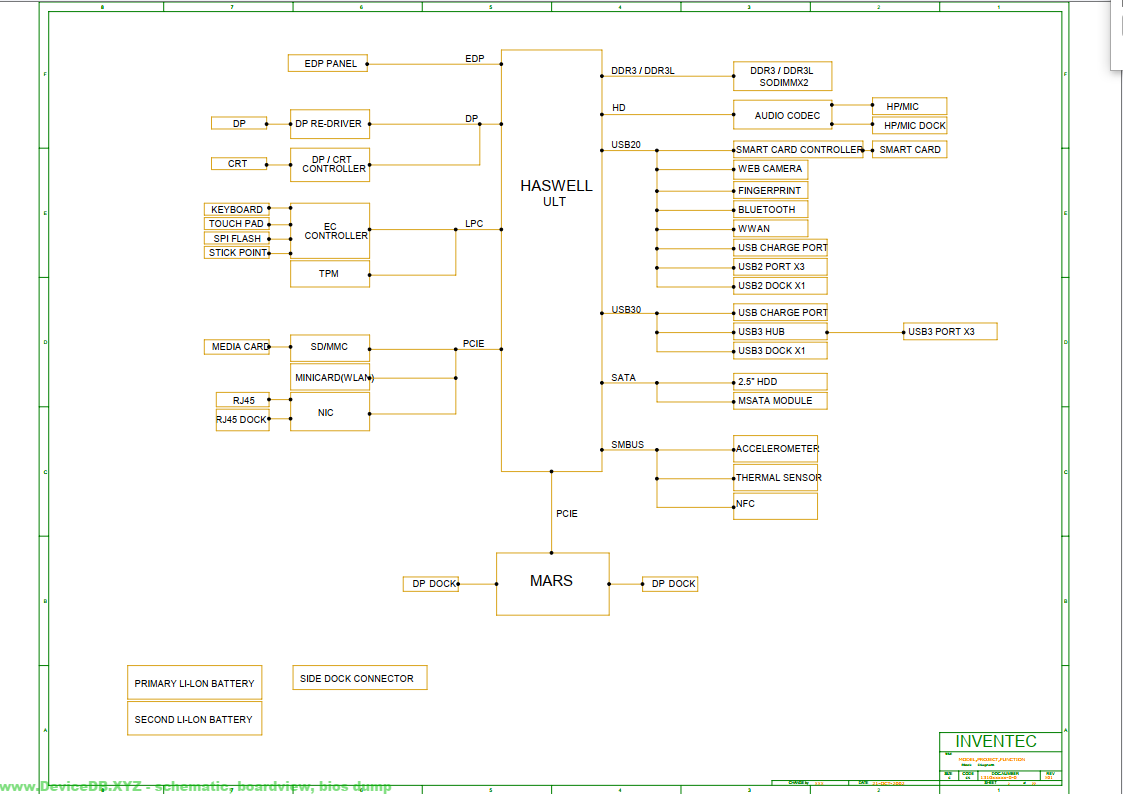Click the EDP PANEL box
The image size is (1123, 794).
coord(328,63)
